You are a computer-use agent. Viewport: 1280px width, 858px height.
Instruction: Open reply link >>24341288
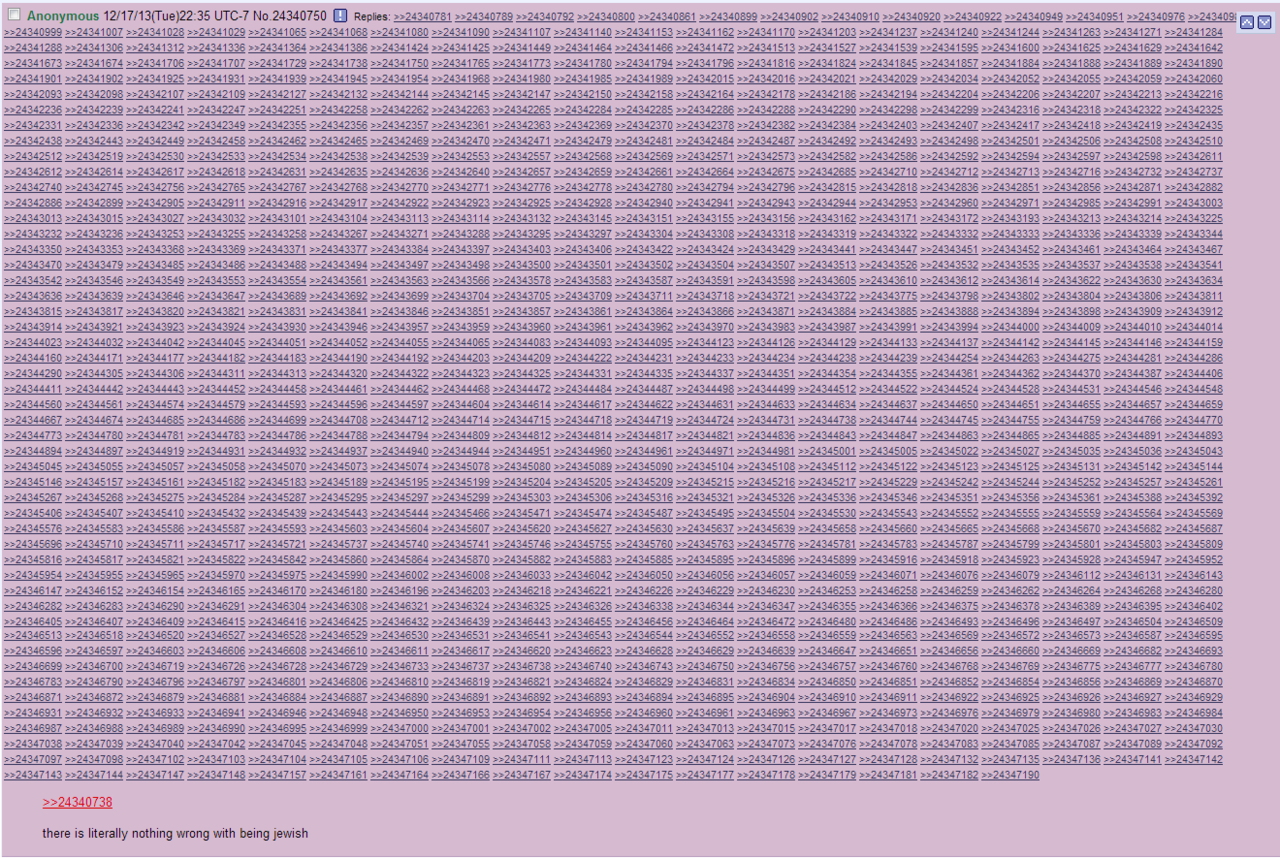pyautogui.click(x=33, y=48)
